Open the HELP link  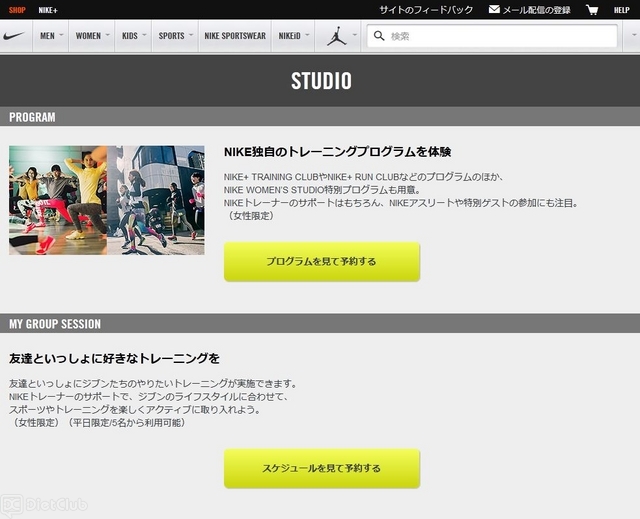[621, 10]
